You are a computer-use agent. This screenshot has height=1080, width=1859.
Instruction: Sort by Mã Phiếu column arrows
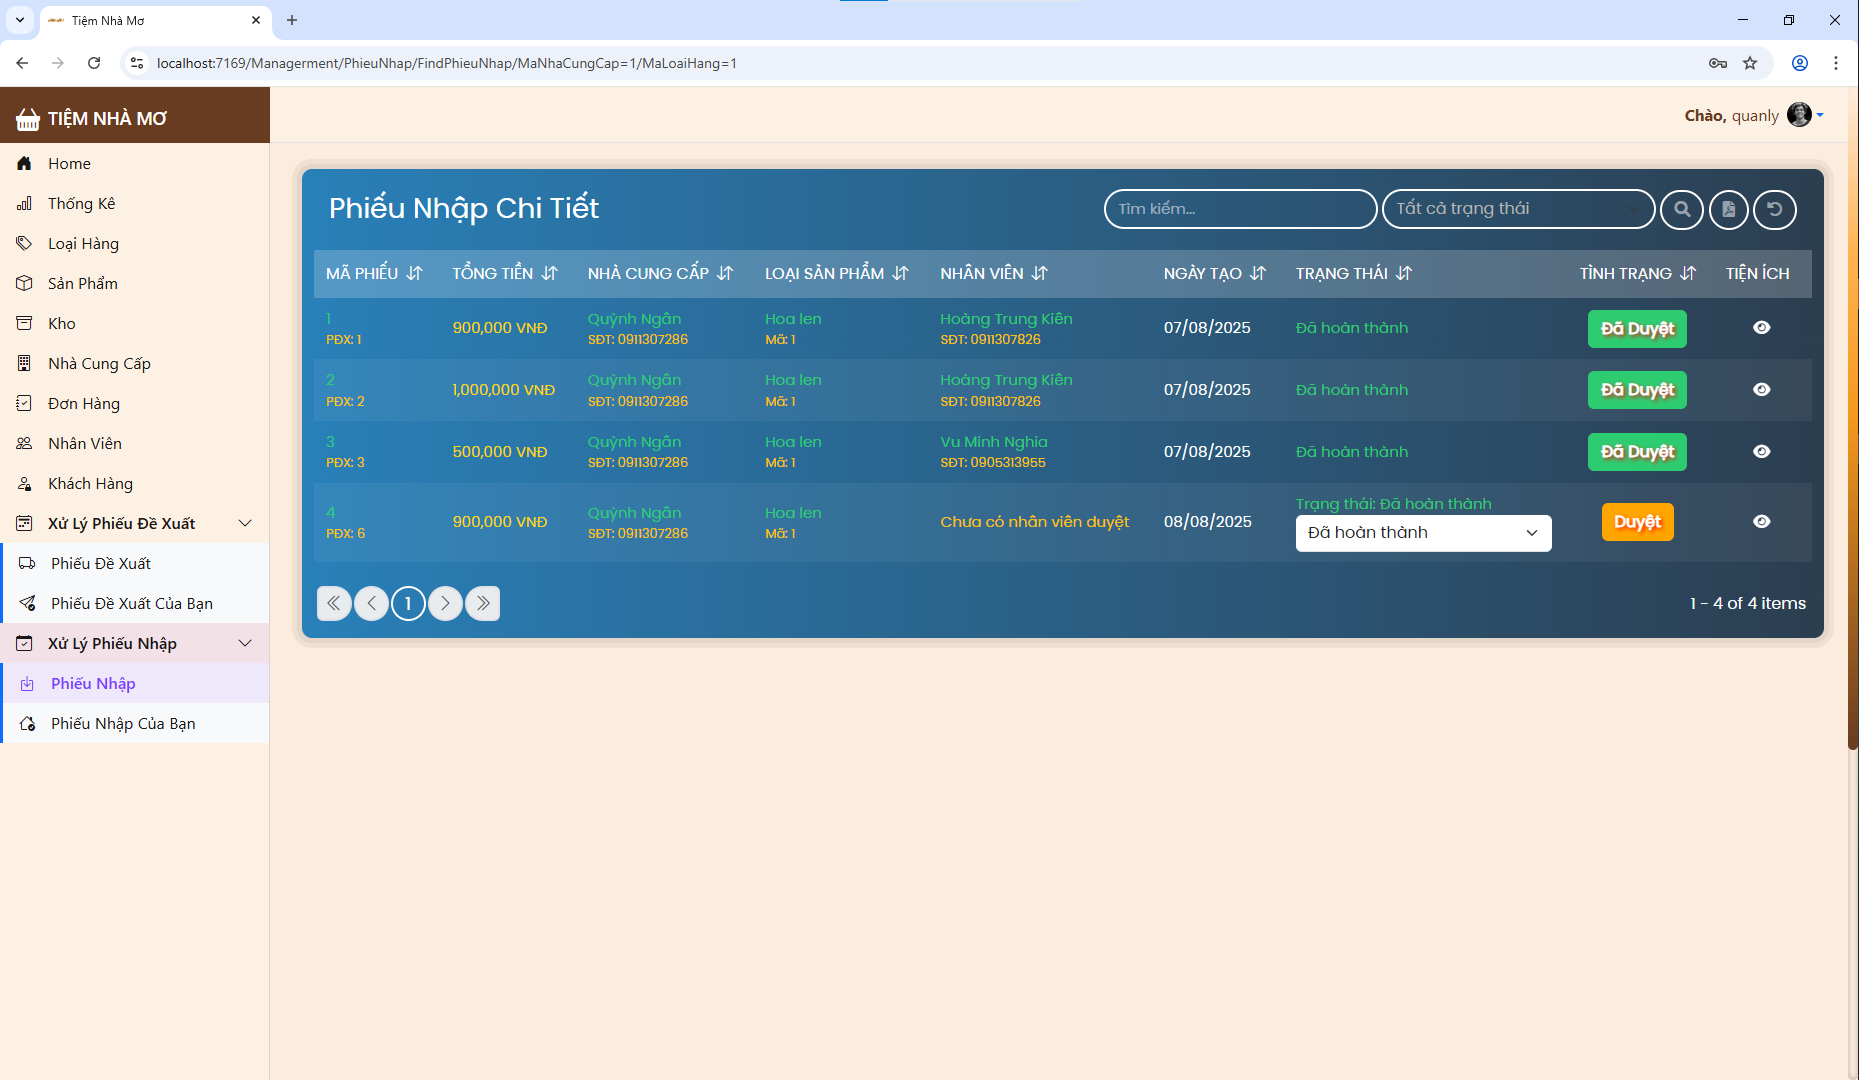pos(415,273)
